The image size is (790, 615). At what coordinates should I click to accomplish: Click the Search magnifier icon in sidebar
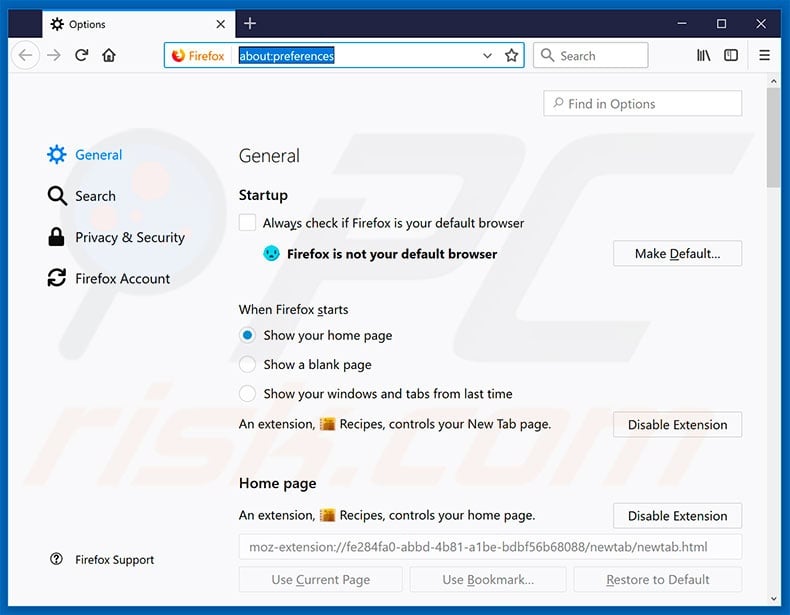point(57,196)
